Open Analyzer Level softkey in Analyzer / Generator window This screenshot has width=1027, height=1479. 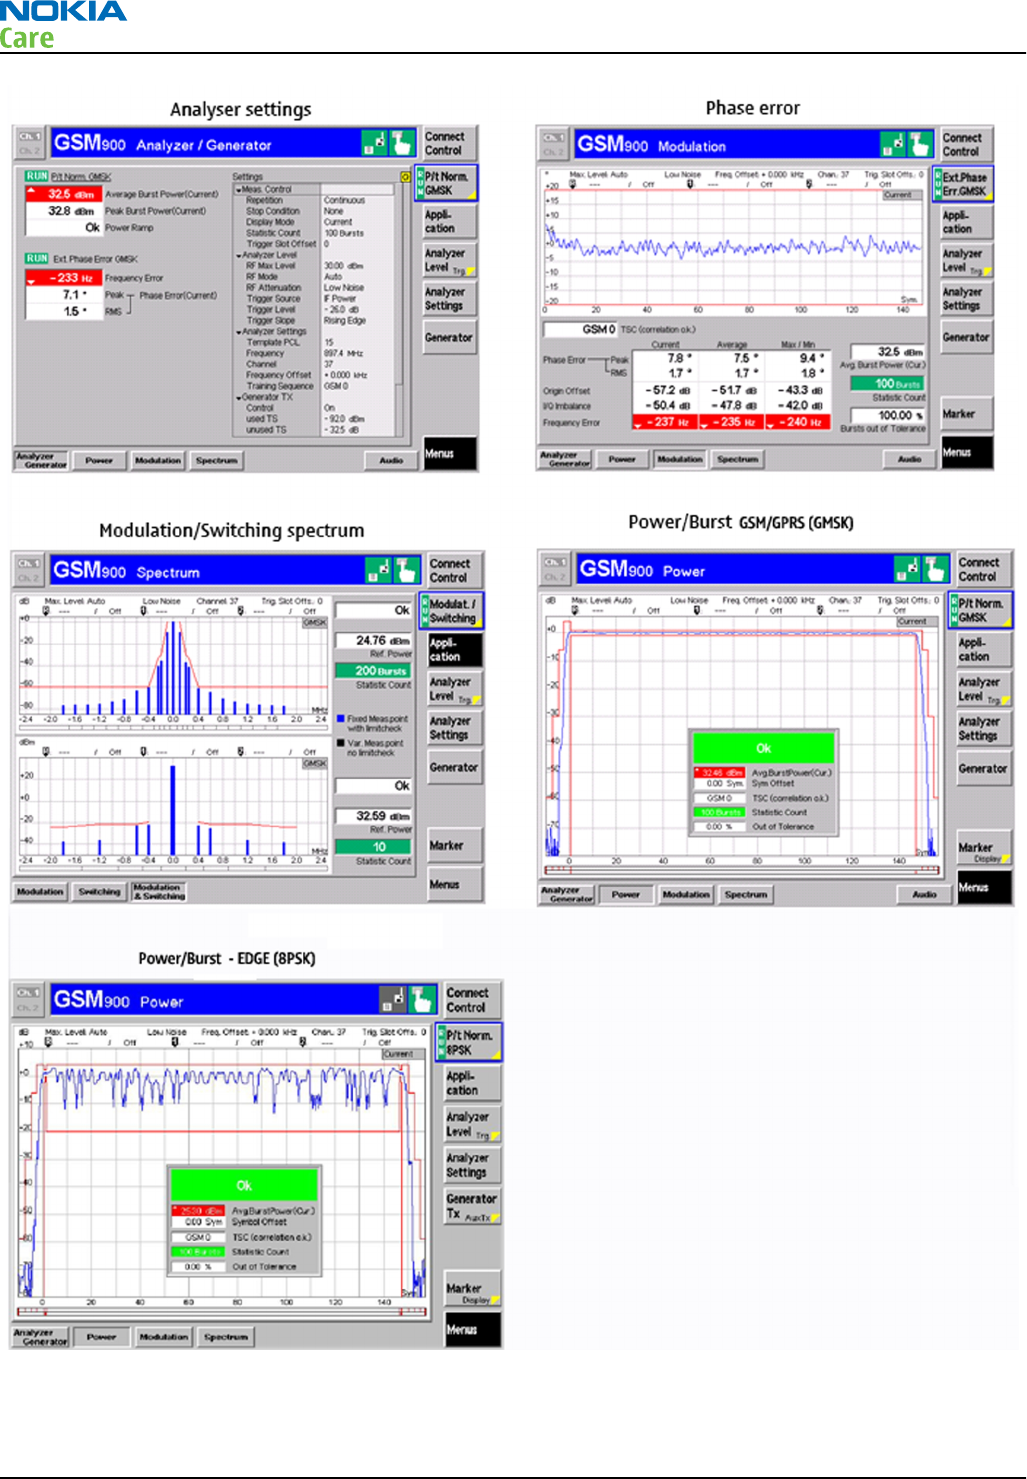point(449,260)
